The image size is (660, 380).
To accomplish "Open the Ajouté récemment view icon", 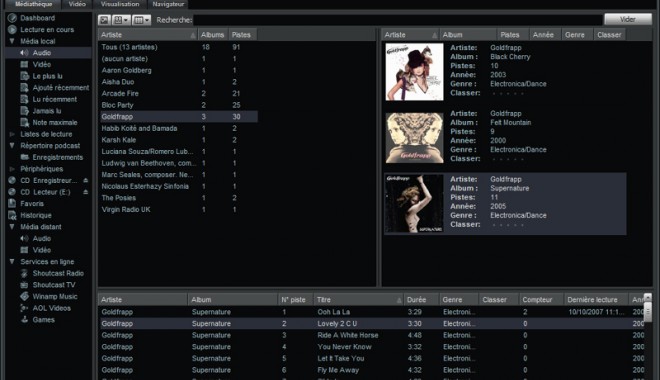I will (24, 88).
